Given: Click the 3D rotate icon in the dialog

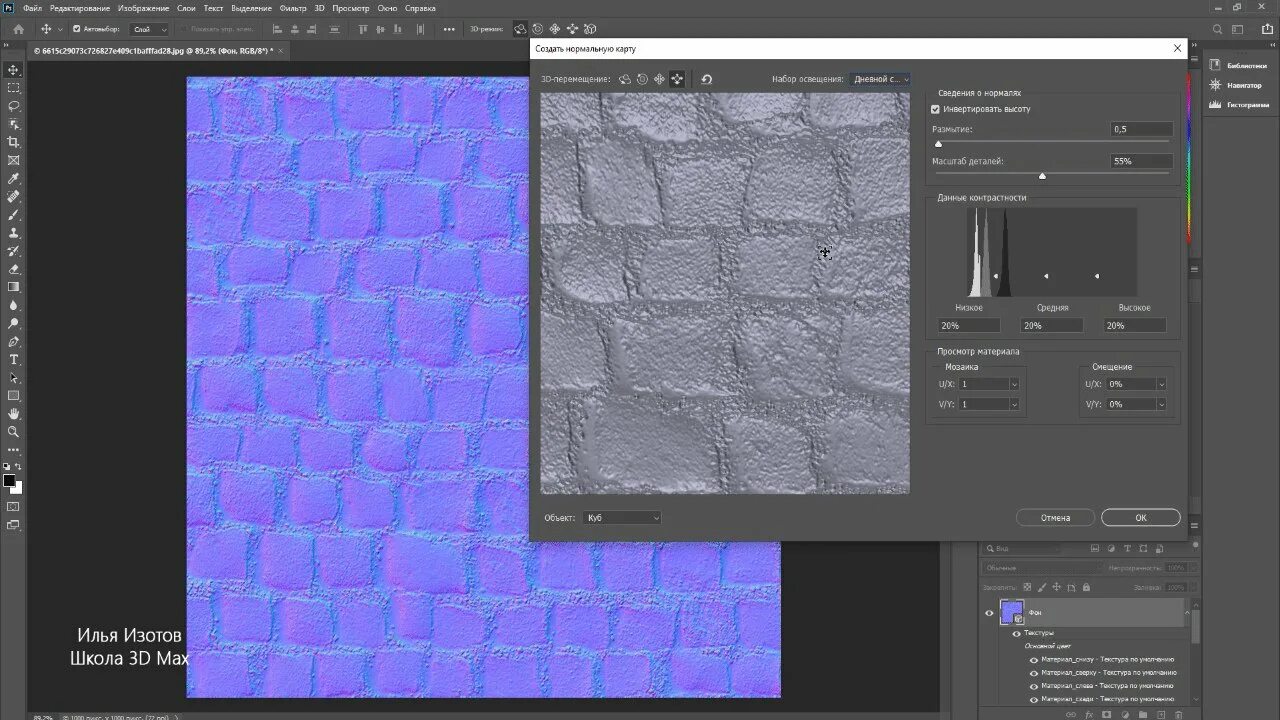Looking at the screenshot, I should click(x=625, y=79).
